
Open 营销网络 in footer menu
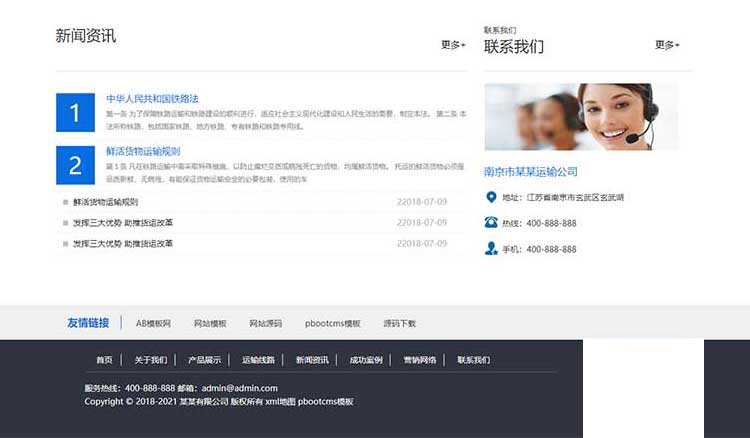pos(420,360)
